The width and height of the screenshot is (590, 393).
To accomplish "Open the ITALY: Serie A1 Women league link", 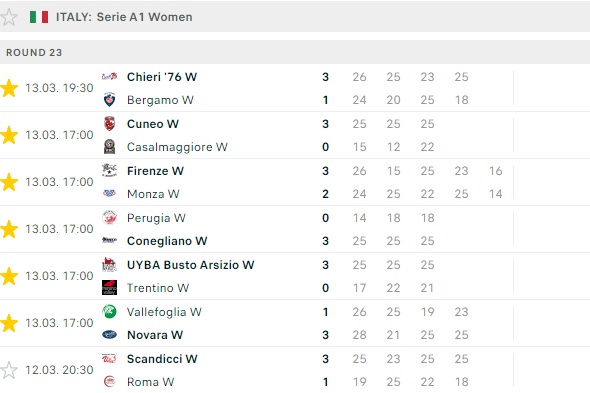I will [x=124, y=17].
